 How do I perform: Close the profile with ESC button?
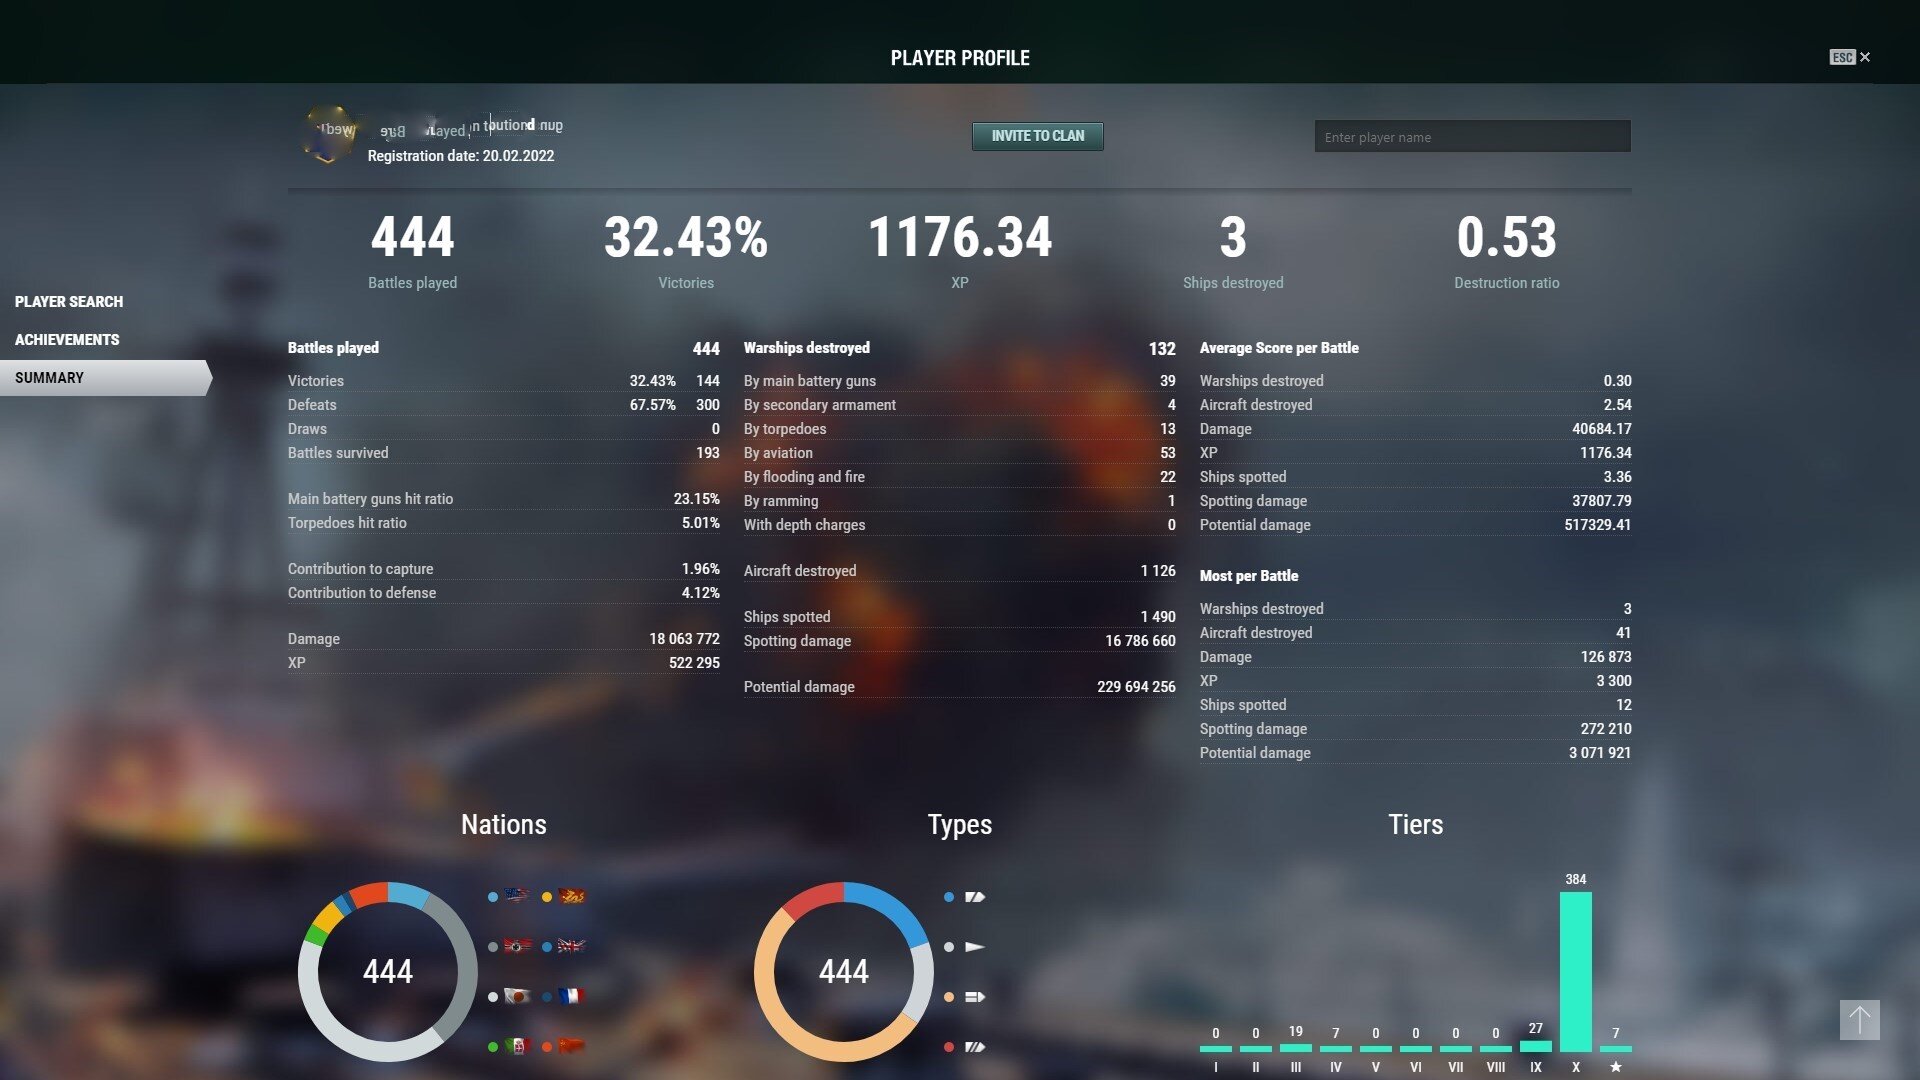1850,57
